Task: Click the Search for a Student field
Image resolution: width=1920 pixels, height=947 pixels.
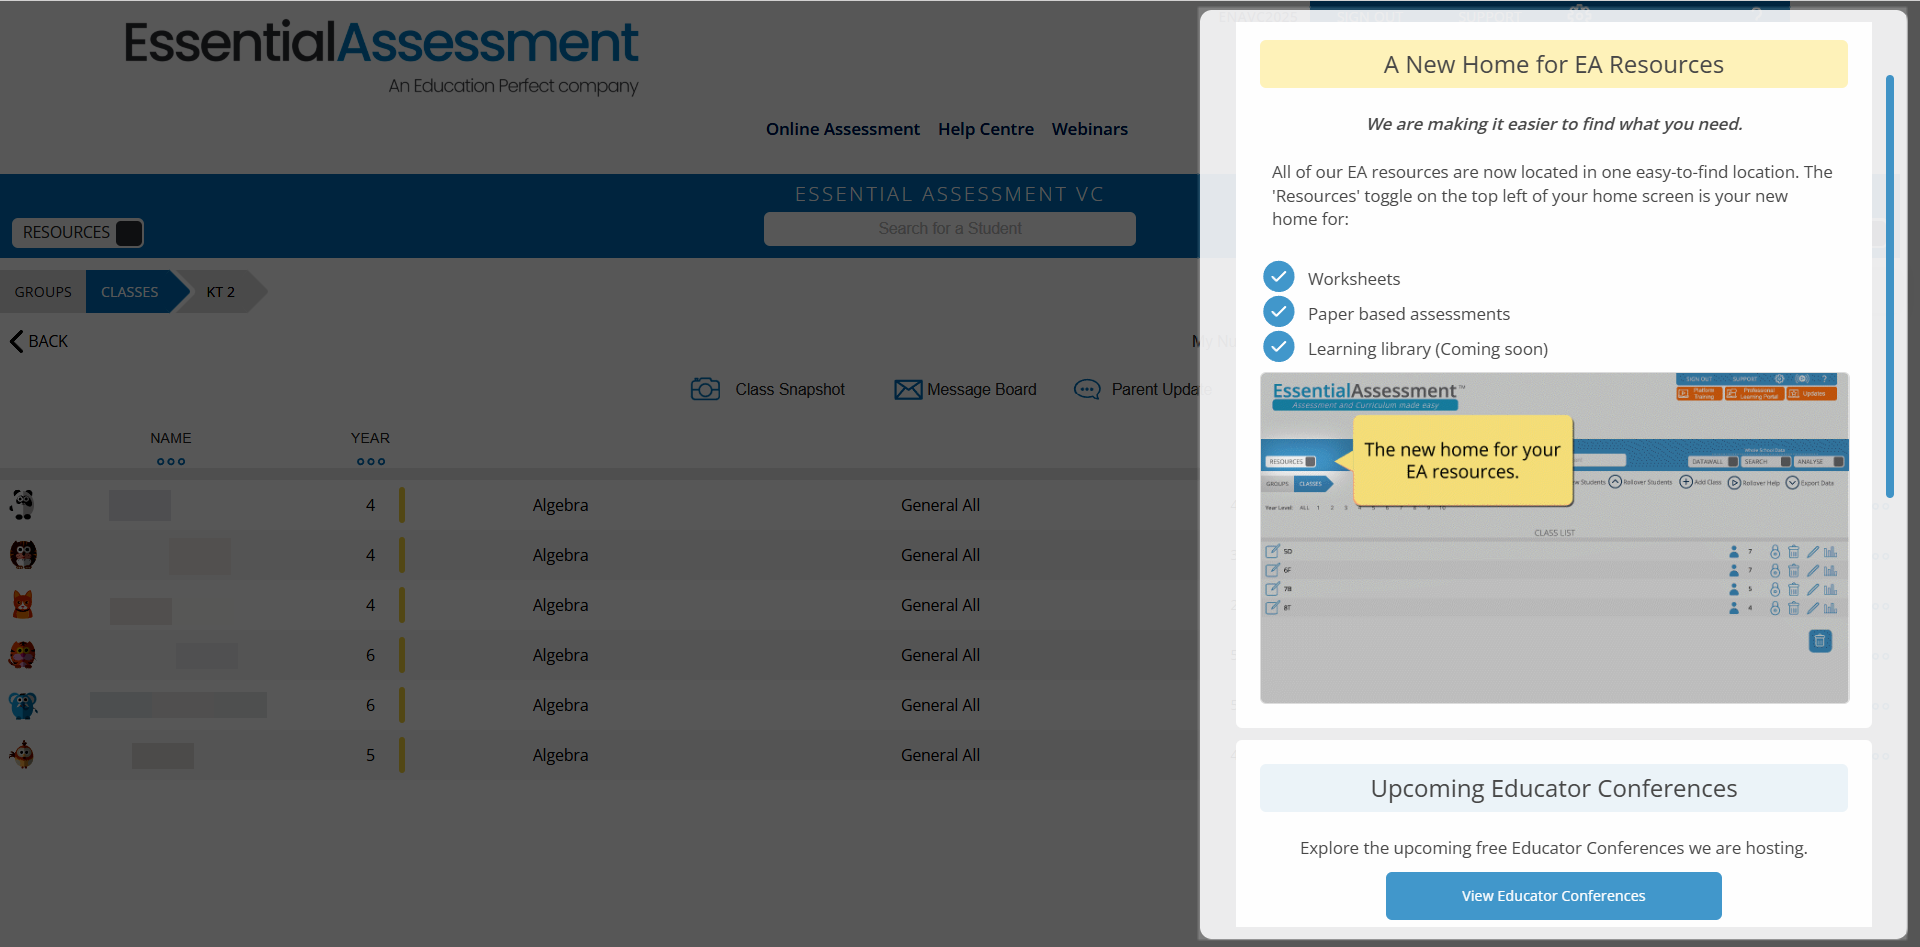Action: pos(950,229)
